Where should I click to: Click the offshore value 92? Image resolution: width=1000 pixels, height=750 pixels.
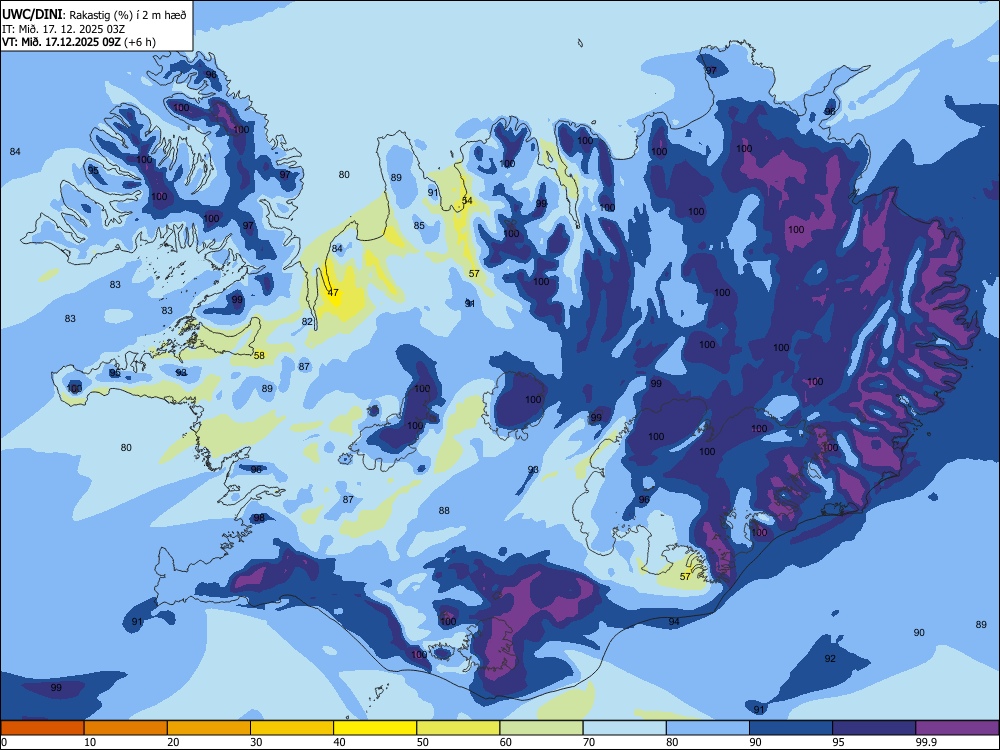(830, 658)
